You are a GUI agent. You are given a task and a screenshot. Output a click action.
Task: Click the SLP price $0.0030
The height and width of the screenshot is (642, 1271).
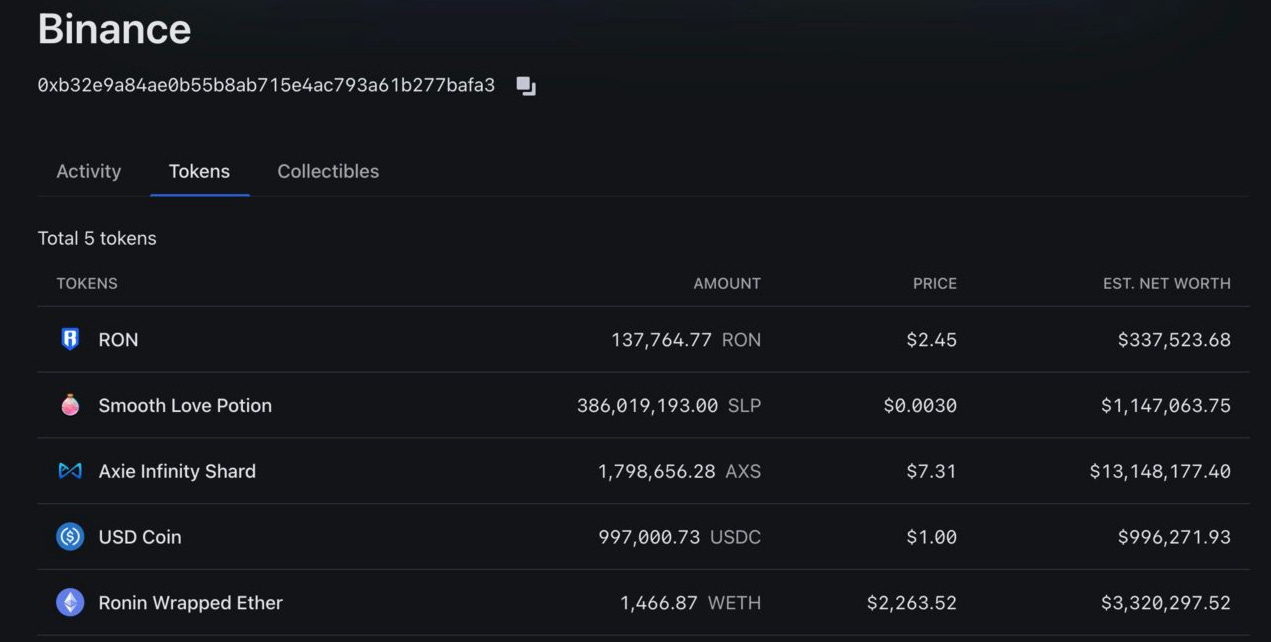[920, 405]
